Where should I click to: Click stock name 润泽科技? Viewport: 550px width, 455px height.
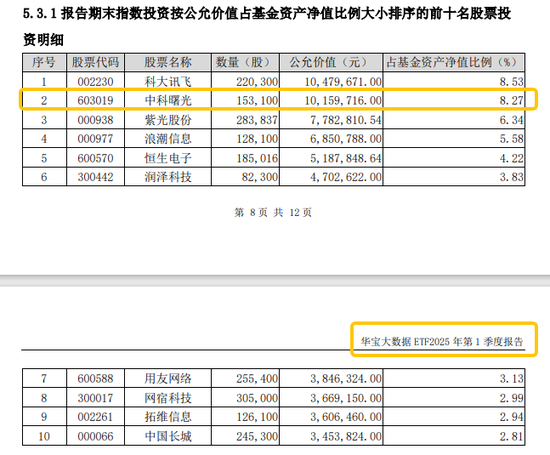[x=168, y=177]
